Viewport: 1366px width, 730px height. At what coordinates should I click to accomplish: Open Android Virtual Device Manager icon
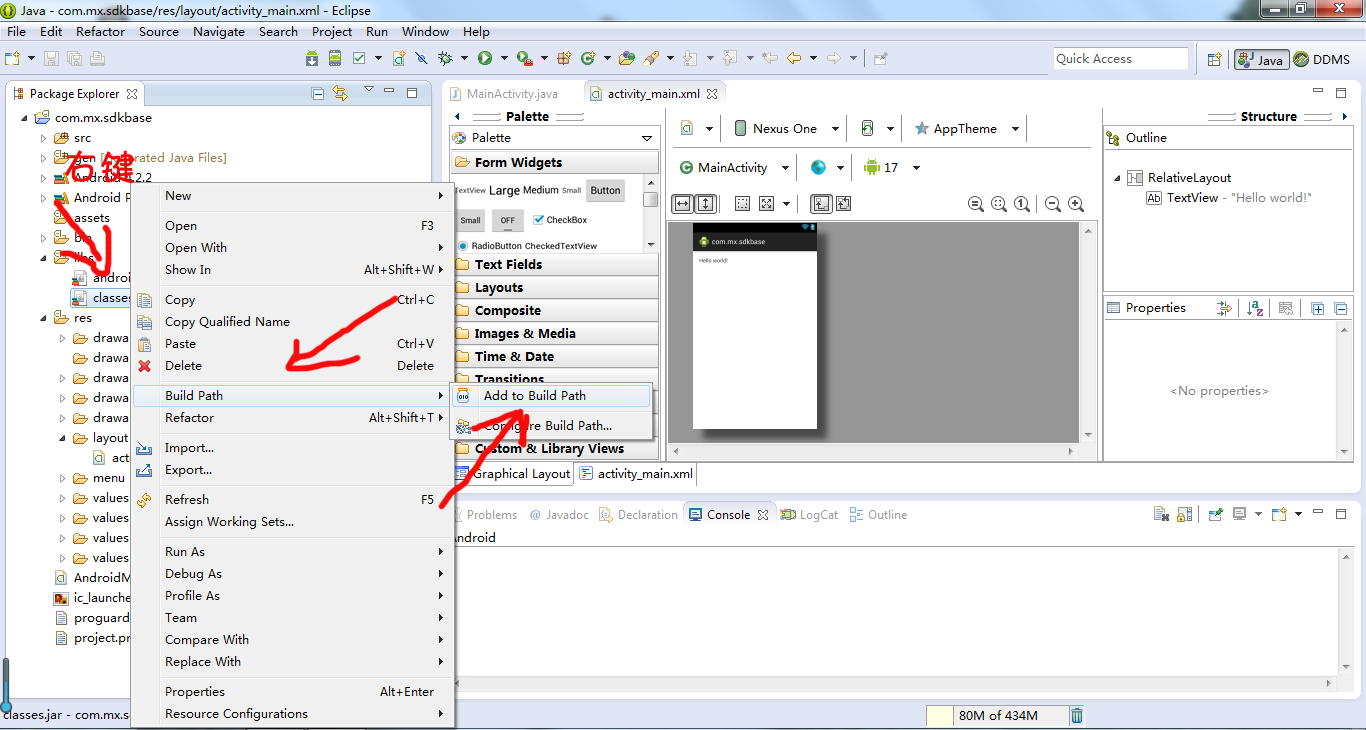[335, 58]
